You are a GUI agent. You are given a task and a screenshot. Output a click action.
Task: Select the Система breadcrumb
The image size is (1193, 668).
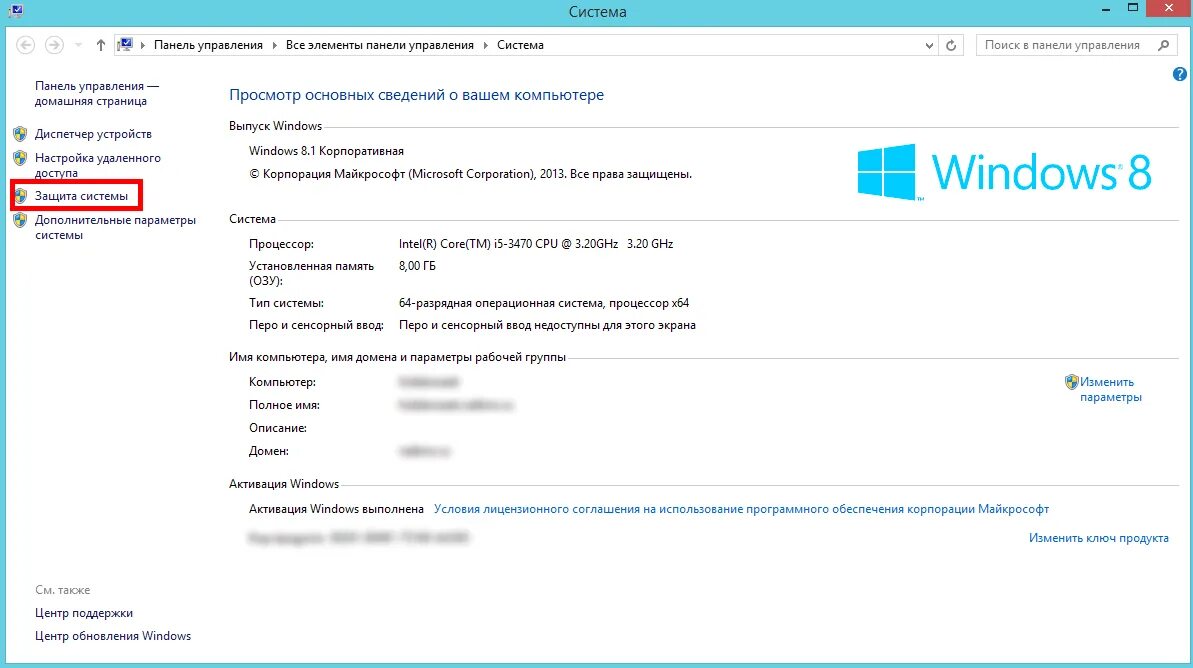(x=520, y=45)
